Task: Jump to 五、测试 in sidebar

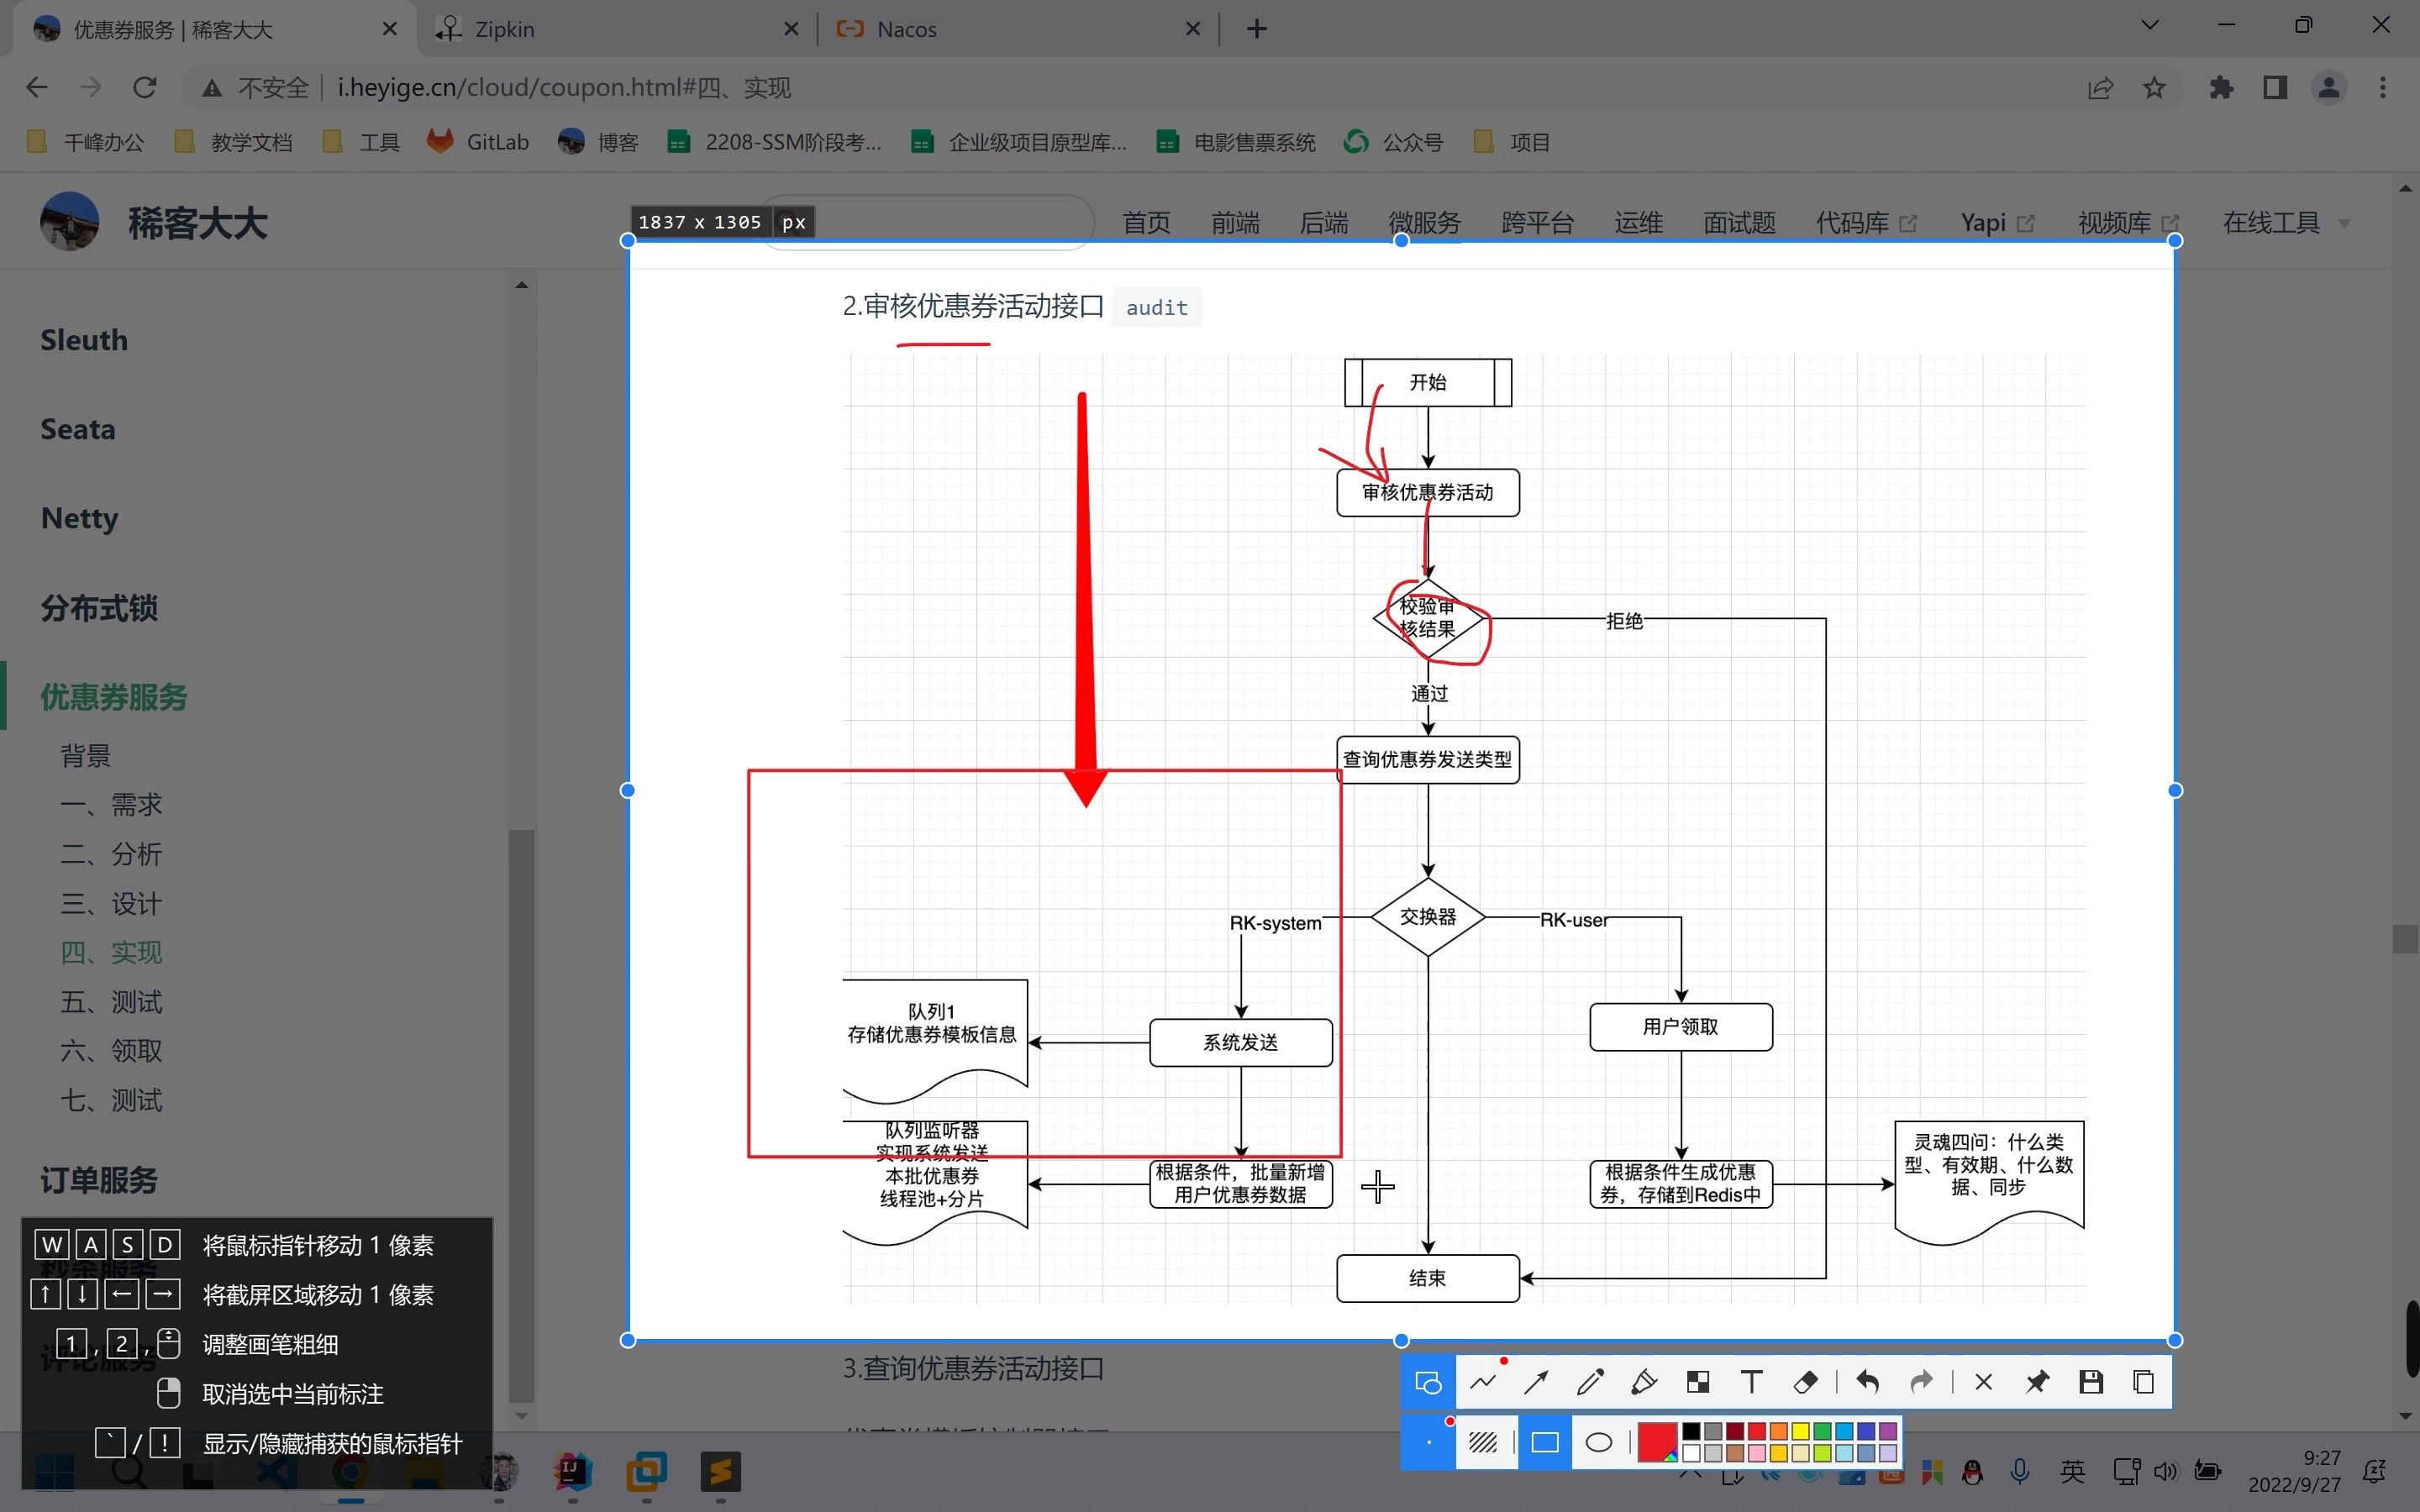Action: [111, 1001]
